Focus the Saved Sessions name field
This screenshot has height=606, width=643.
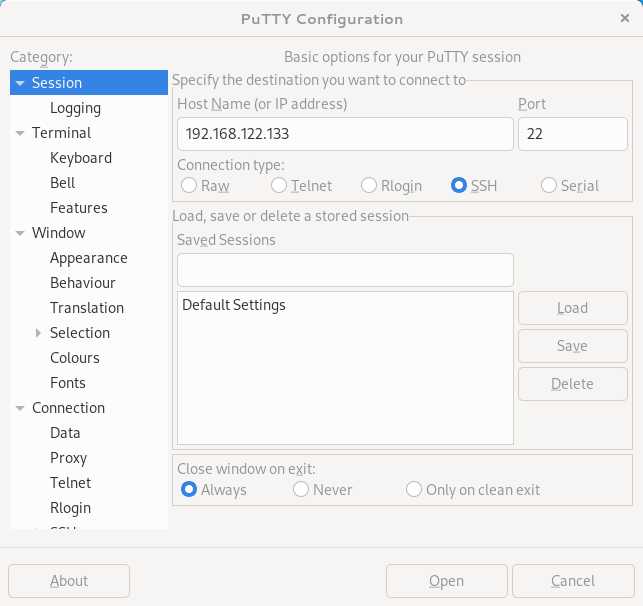345,270
